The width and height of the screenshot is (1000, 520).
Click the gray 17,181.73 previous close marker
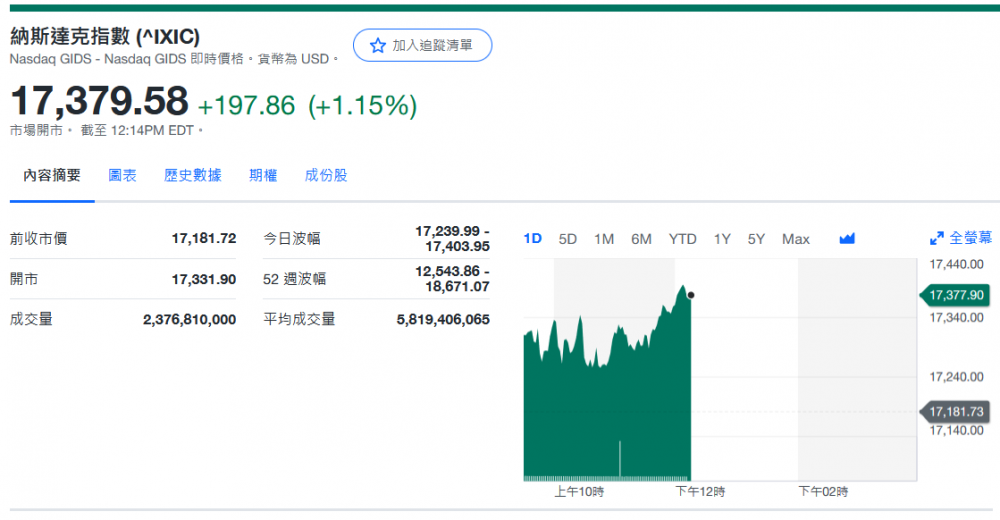pos(956,412)
